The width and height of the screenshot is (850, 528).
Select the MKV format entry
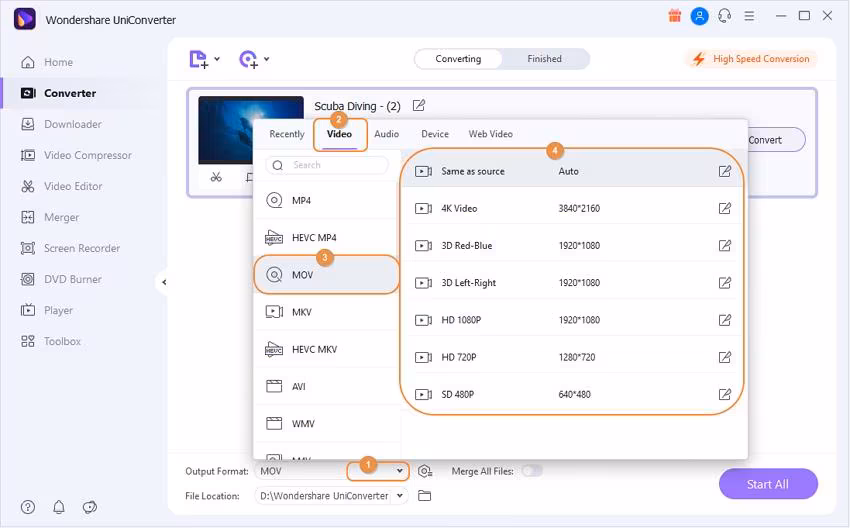point(326,312)
